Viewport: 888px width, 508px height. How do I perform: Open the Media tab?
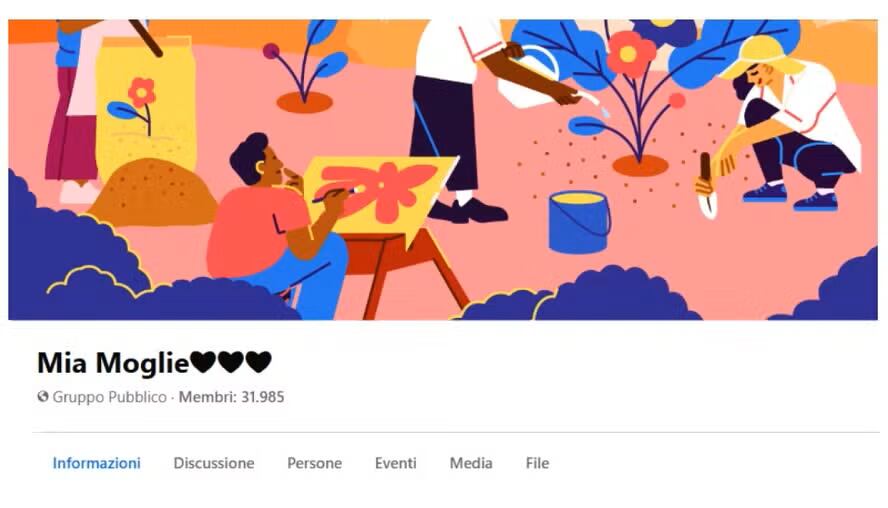[471, 463]
